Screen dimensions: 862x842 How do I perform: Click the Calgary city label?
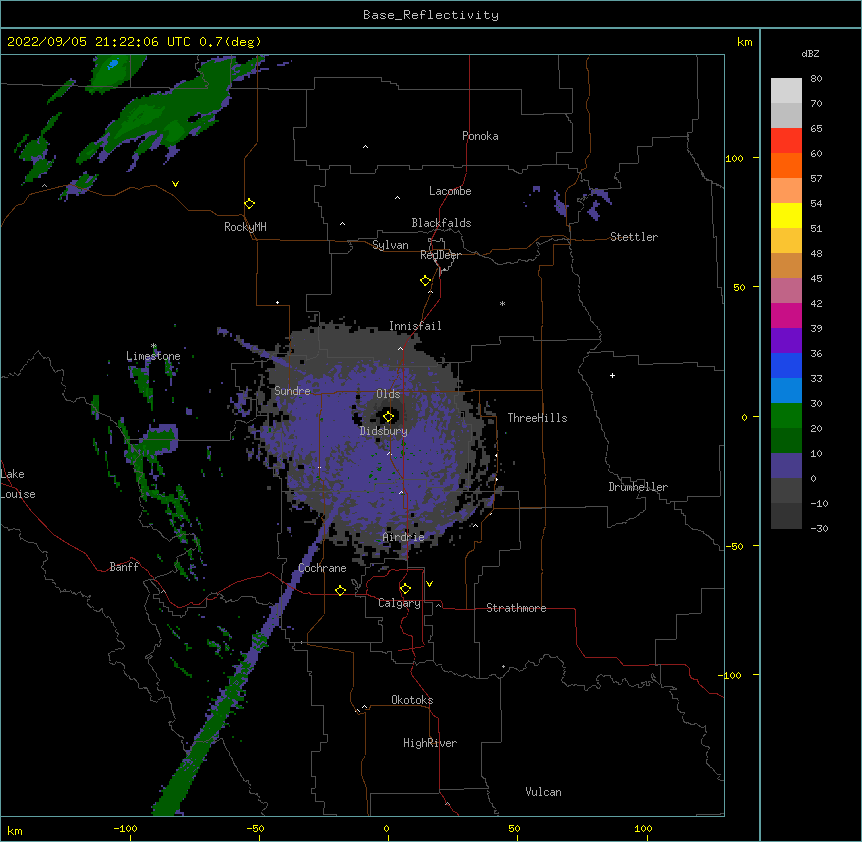(399, 603)
